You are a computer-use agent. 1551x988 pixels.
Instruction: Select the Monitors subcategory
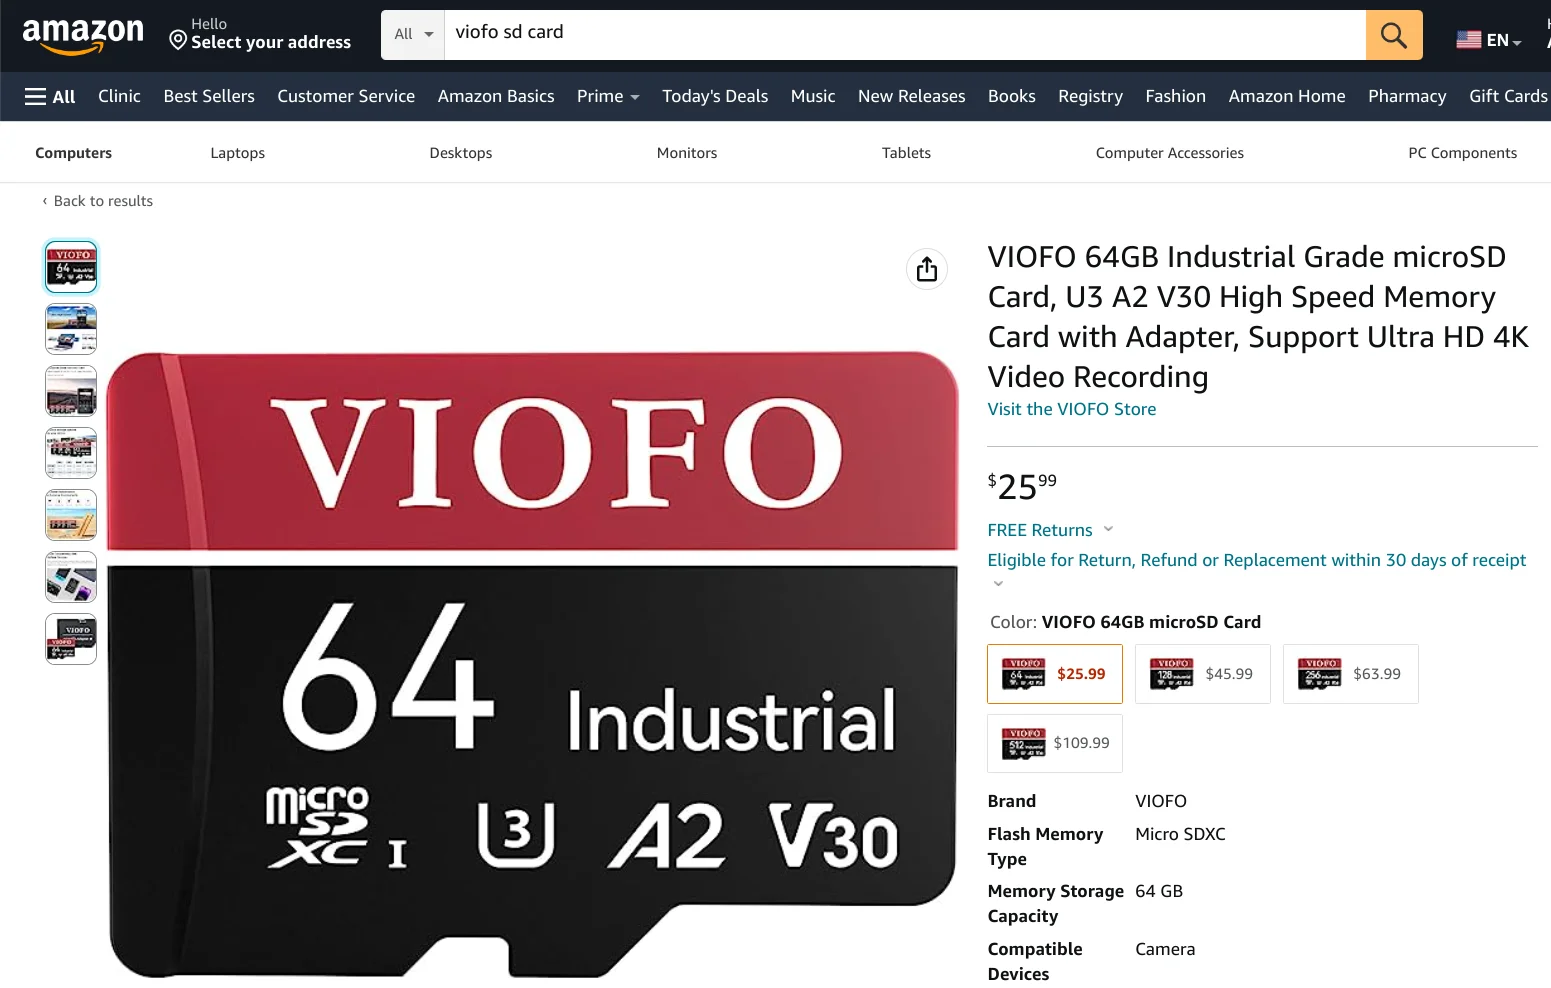pyautogui.click(x=687, y=153)
